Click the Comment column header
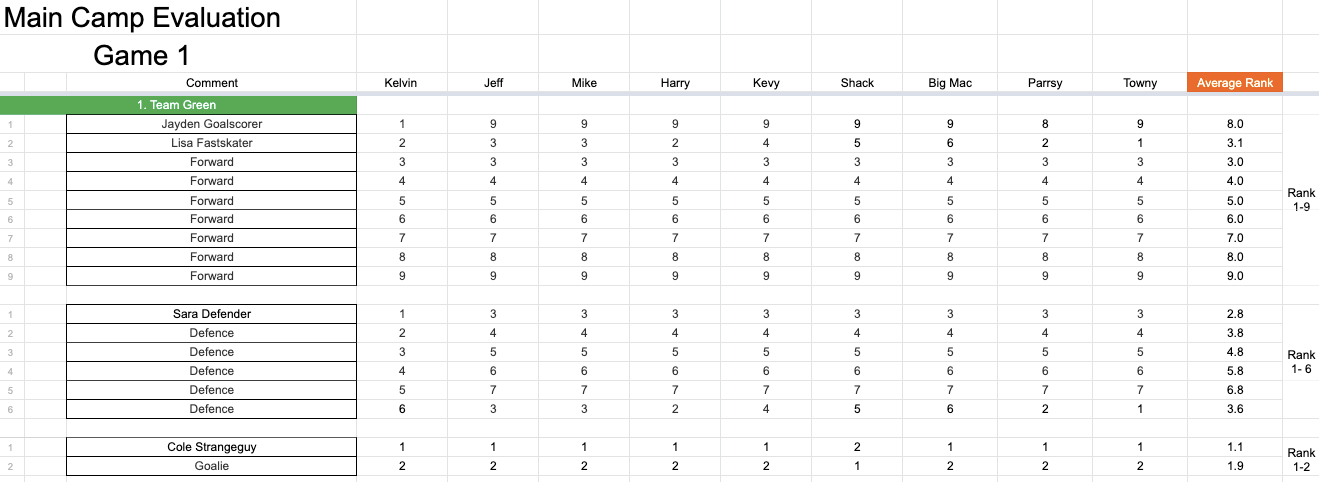 [x=211, y=83]
